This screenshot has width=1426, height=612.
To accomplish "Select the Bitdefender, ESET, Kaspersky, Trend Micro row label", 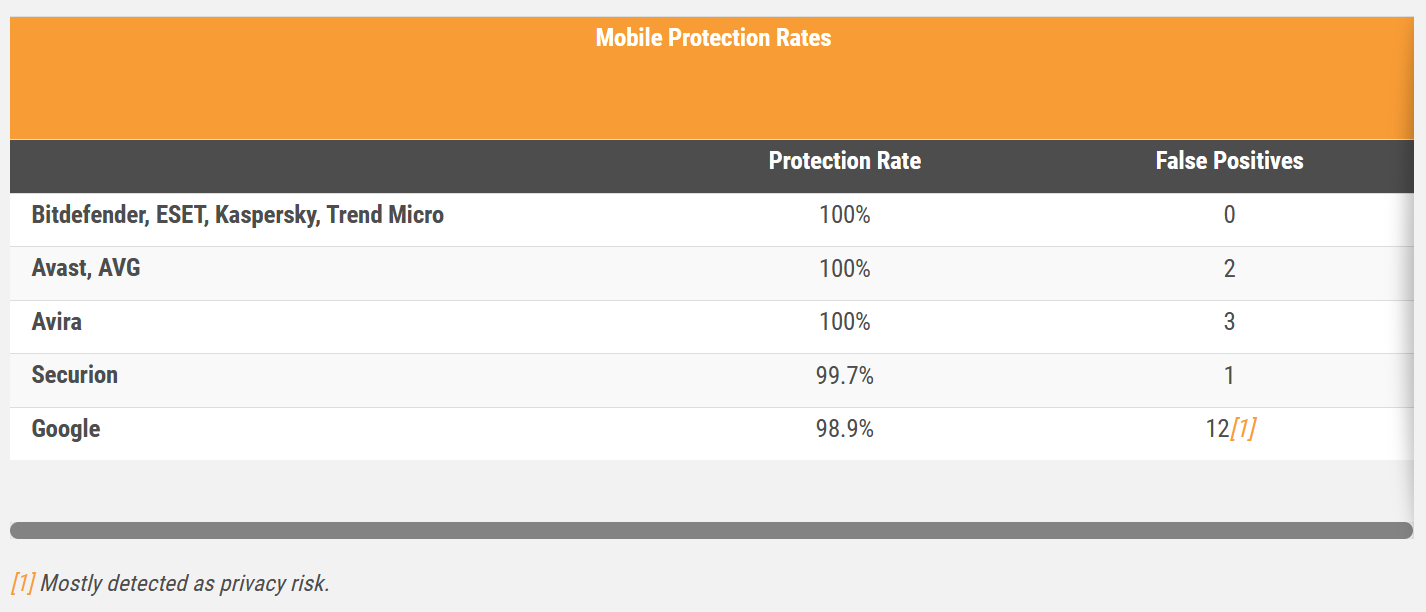I will click(x=238, y=215).
